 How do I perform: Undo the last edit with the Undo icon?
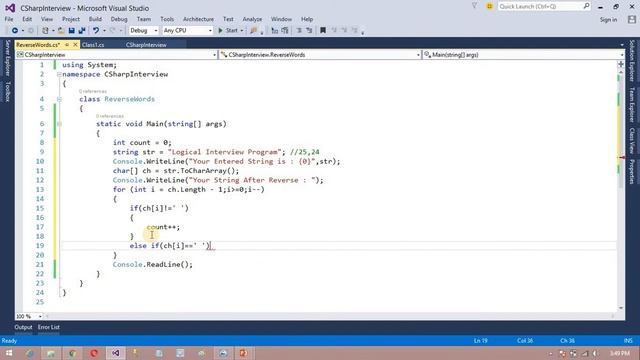point(96,31)
